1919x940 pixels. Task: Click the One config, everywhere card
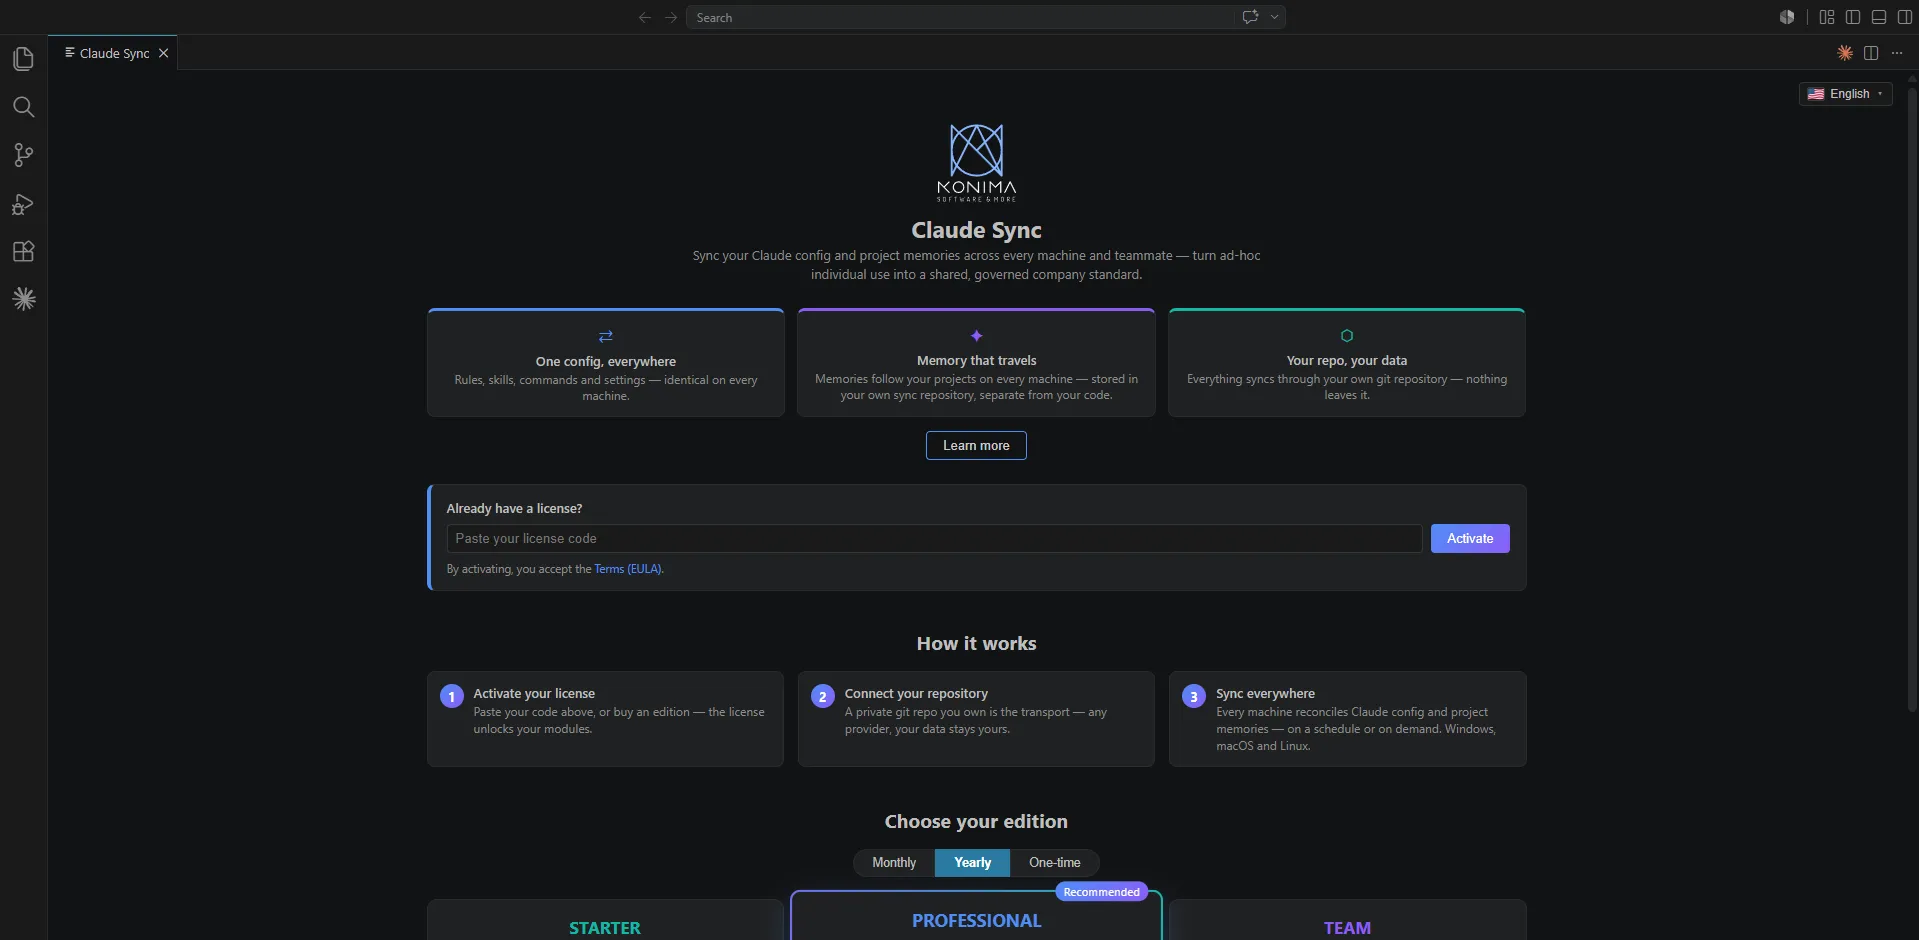606,363
